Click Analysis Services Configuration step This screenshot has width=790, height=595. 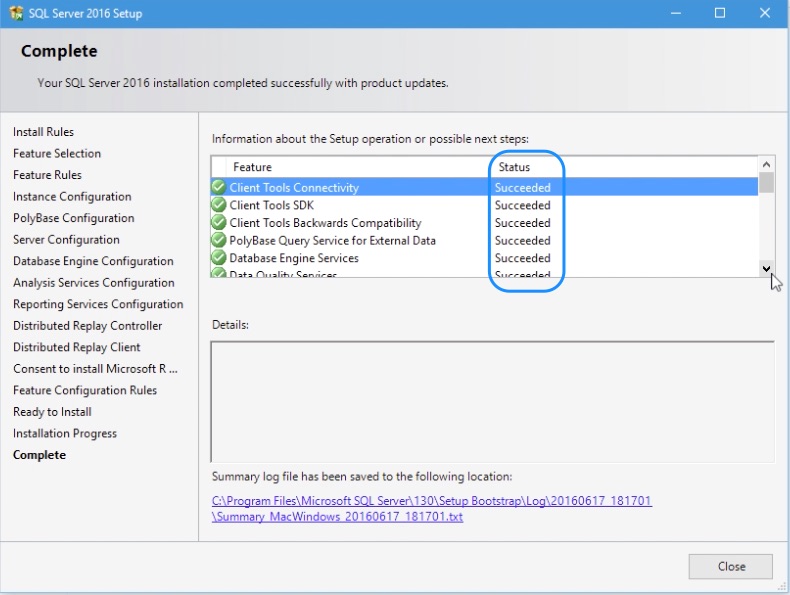pos(94,283)
